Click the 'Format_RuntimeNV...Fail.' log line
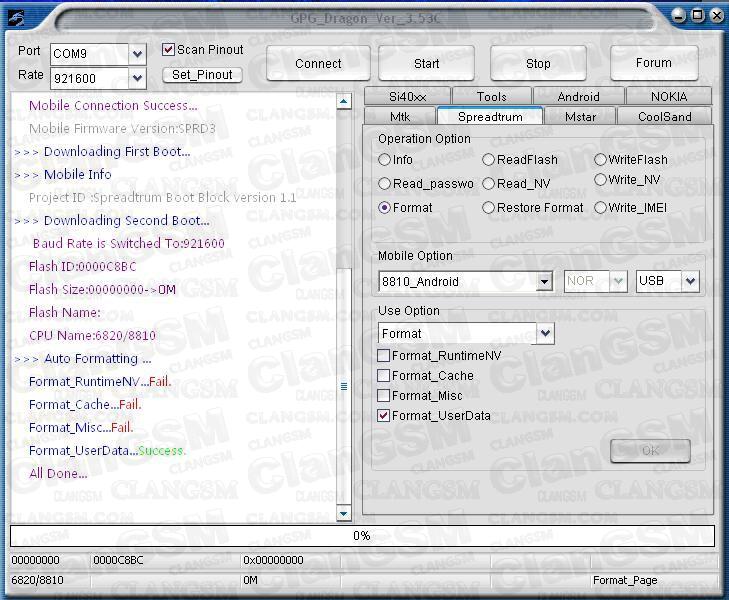The width and height of the screenshot is (729, 600). click(x=100, y=382)
